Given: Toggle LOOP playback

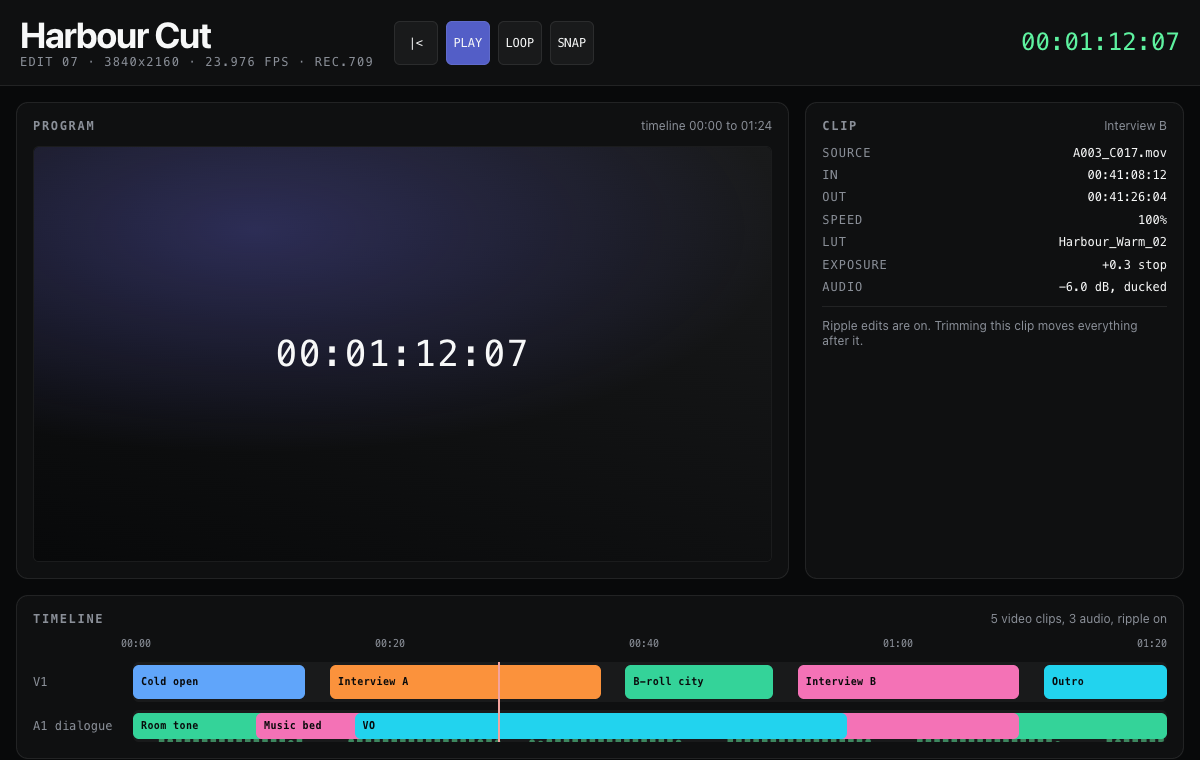Looking at the screenshot, I should point(520,43).
